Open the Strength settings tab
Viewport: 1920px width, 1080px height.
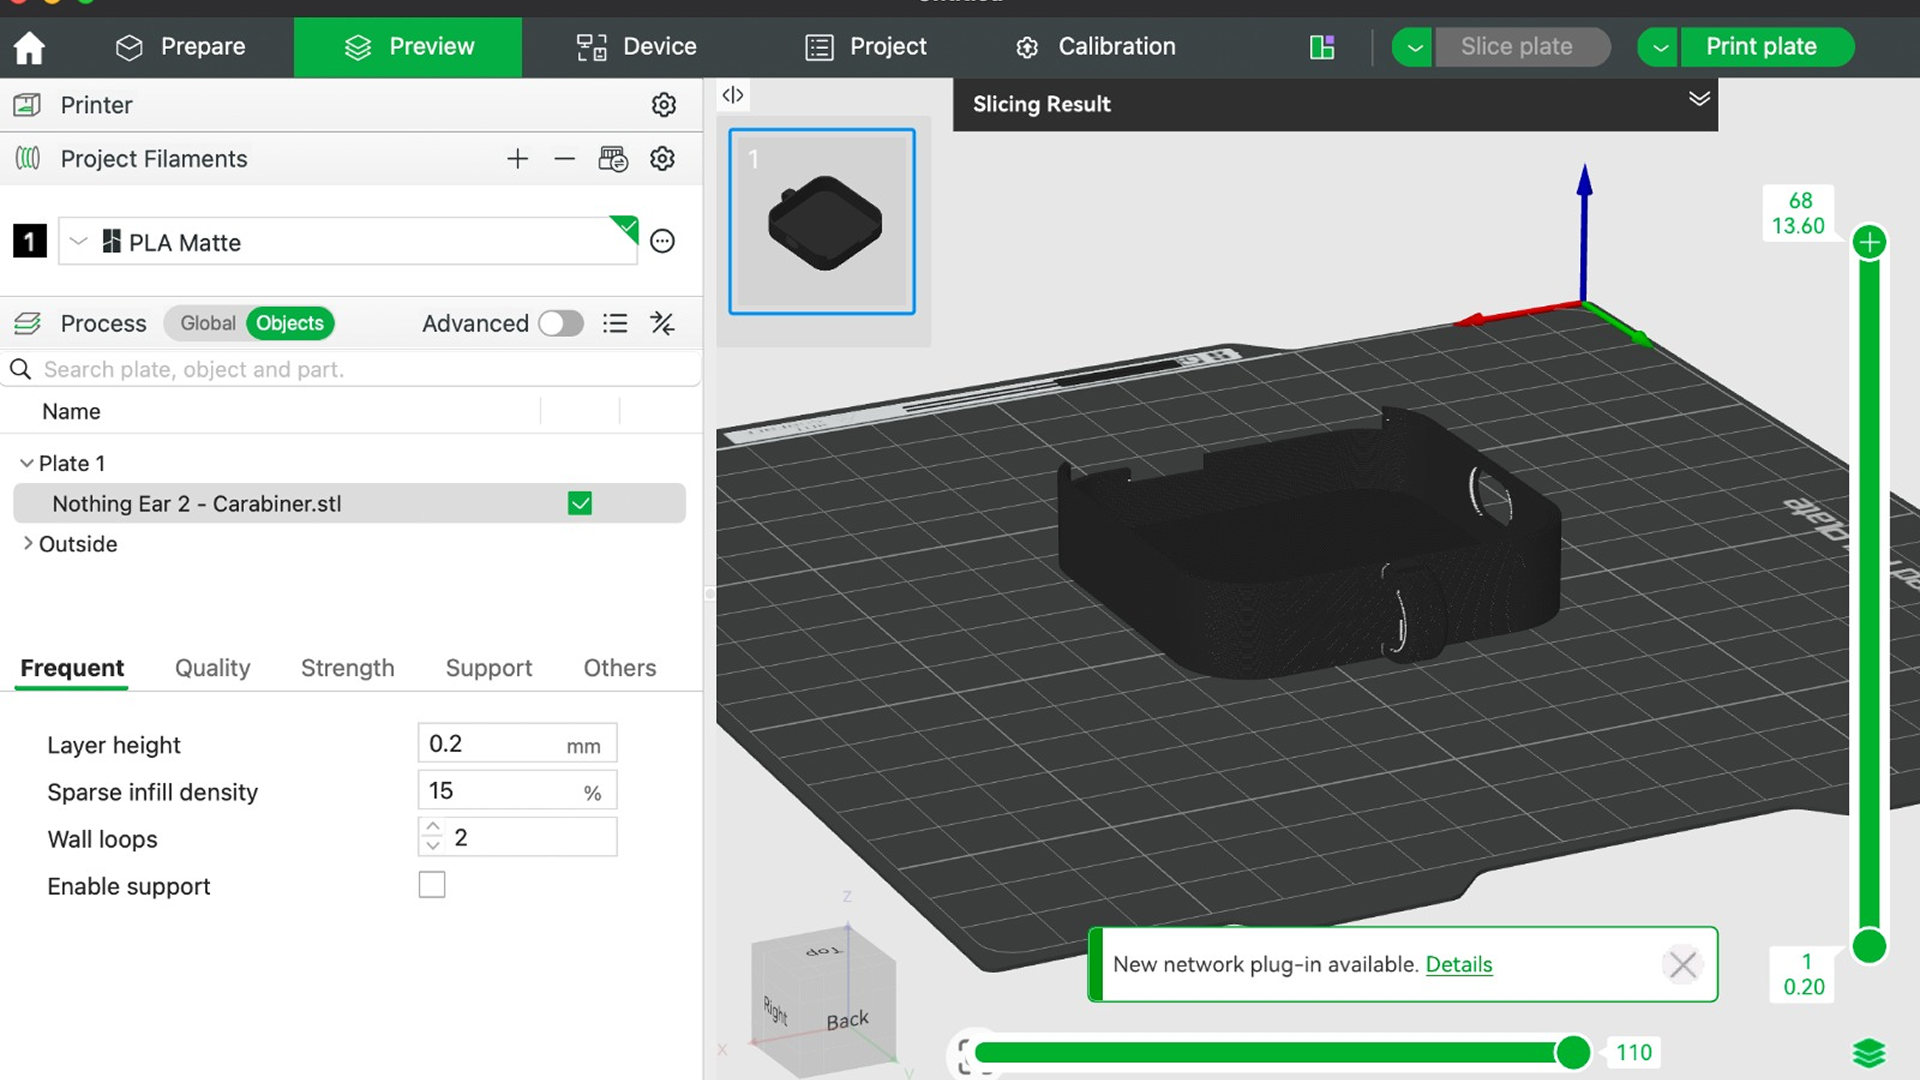pos(347,668)
